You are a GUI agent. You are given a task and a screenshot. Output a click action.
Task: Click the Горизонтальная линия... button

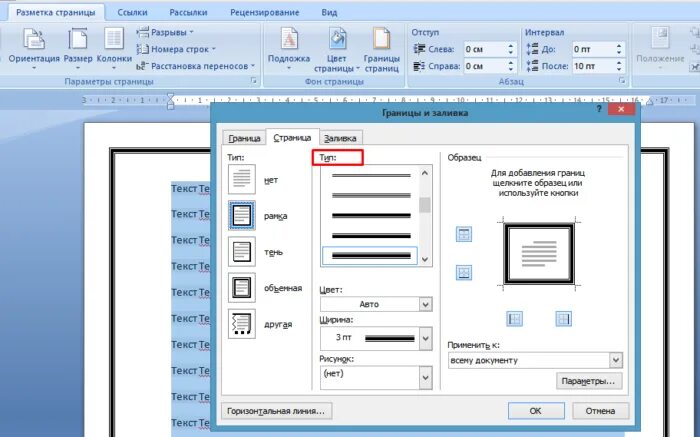coord(276,411)
